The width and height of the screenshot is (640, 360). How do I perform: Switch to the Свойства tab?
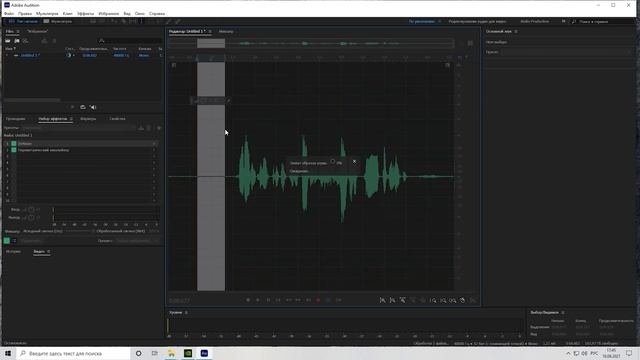pos(117,119)
